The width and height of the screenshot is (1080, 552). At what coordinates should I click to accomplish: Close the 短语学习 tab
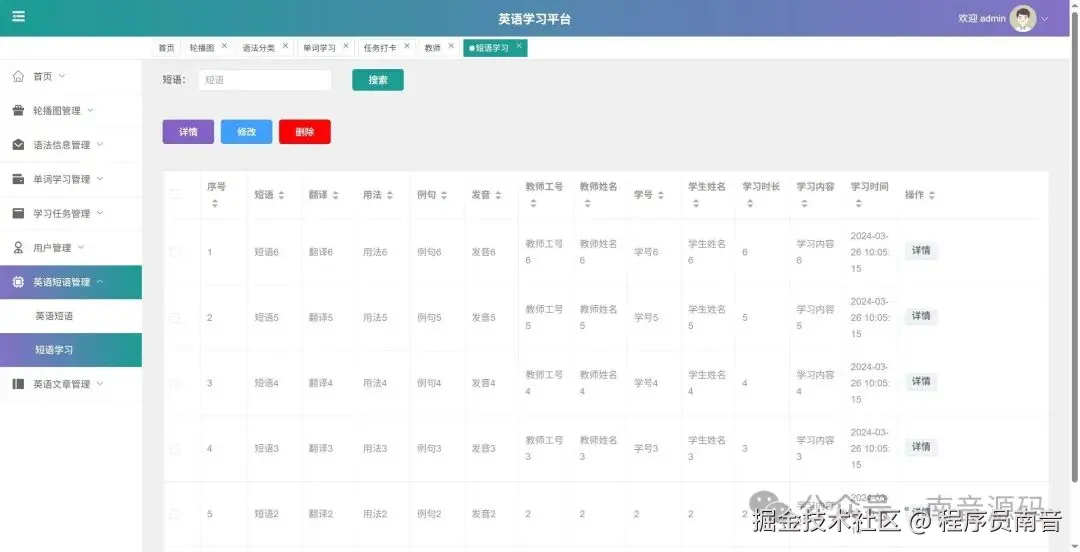click(x=519, y=46)
